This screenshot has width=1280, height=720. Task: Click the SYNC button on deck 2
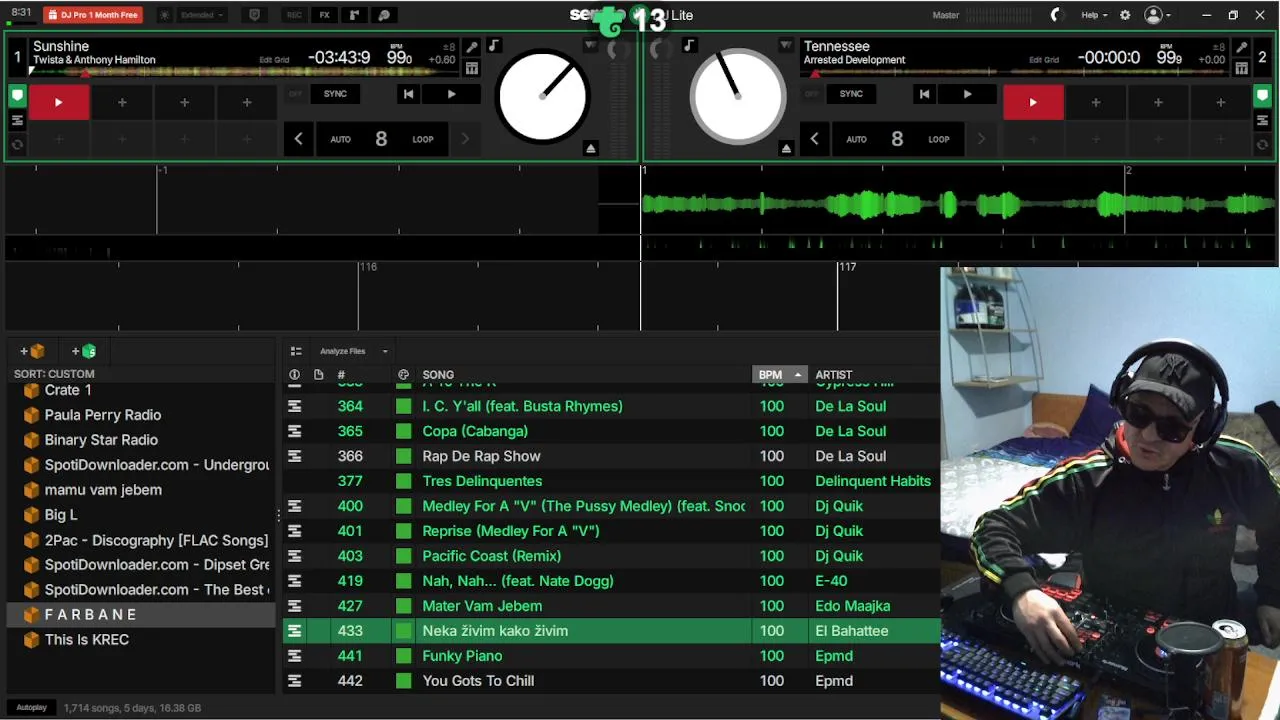coord(851,94)
